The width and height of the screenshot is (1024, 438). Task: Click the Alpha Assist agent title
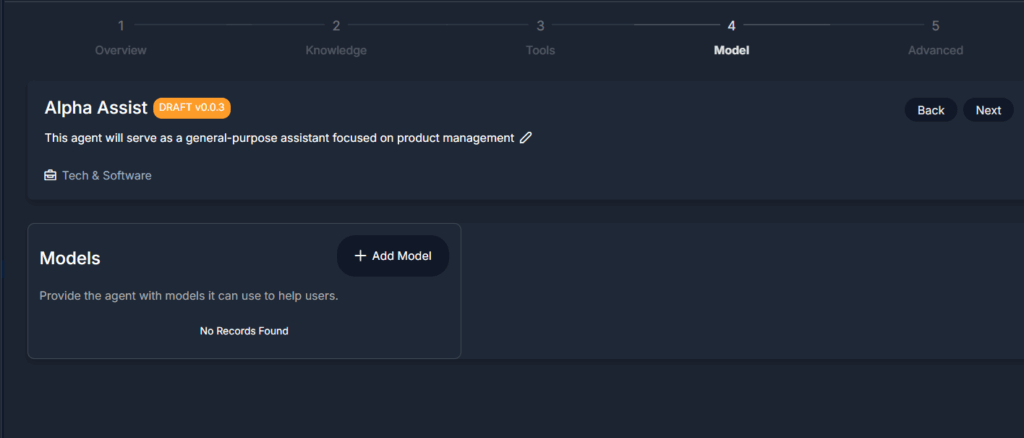coord(96,108)
